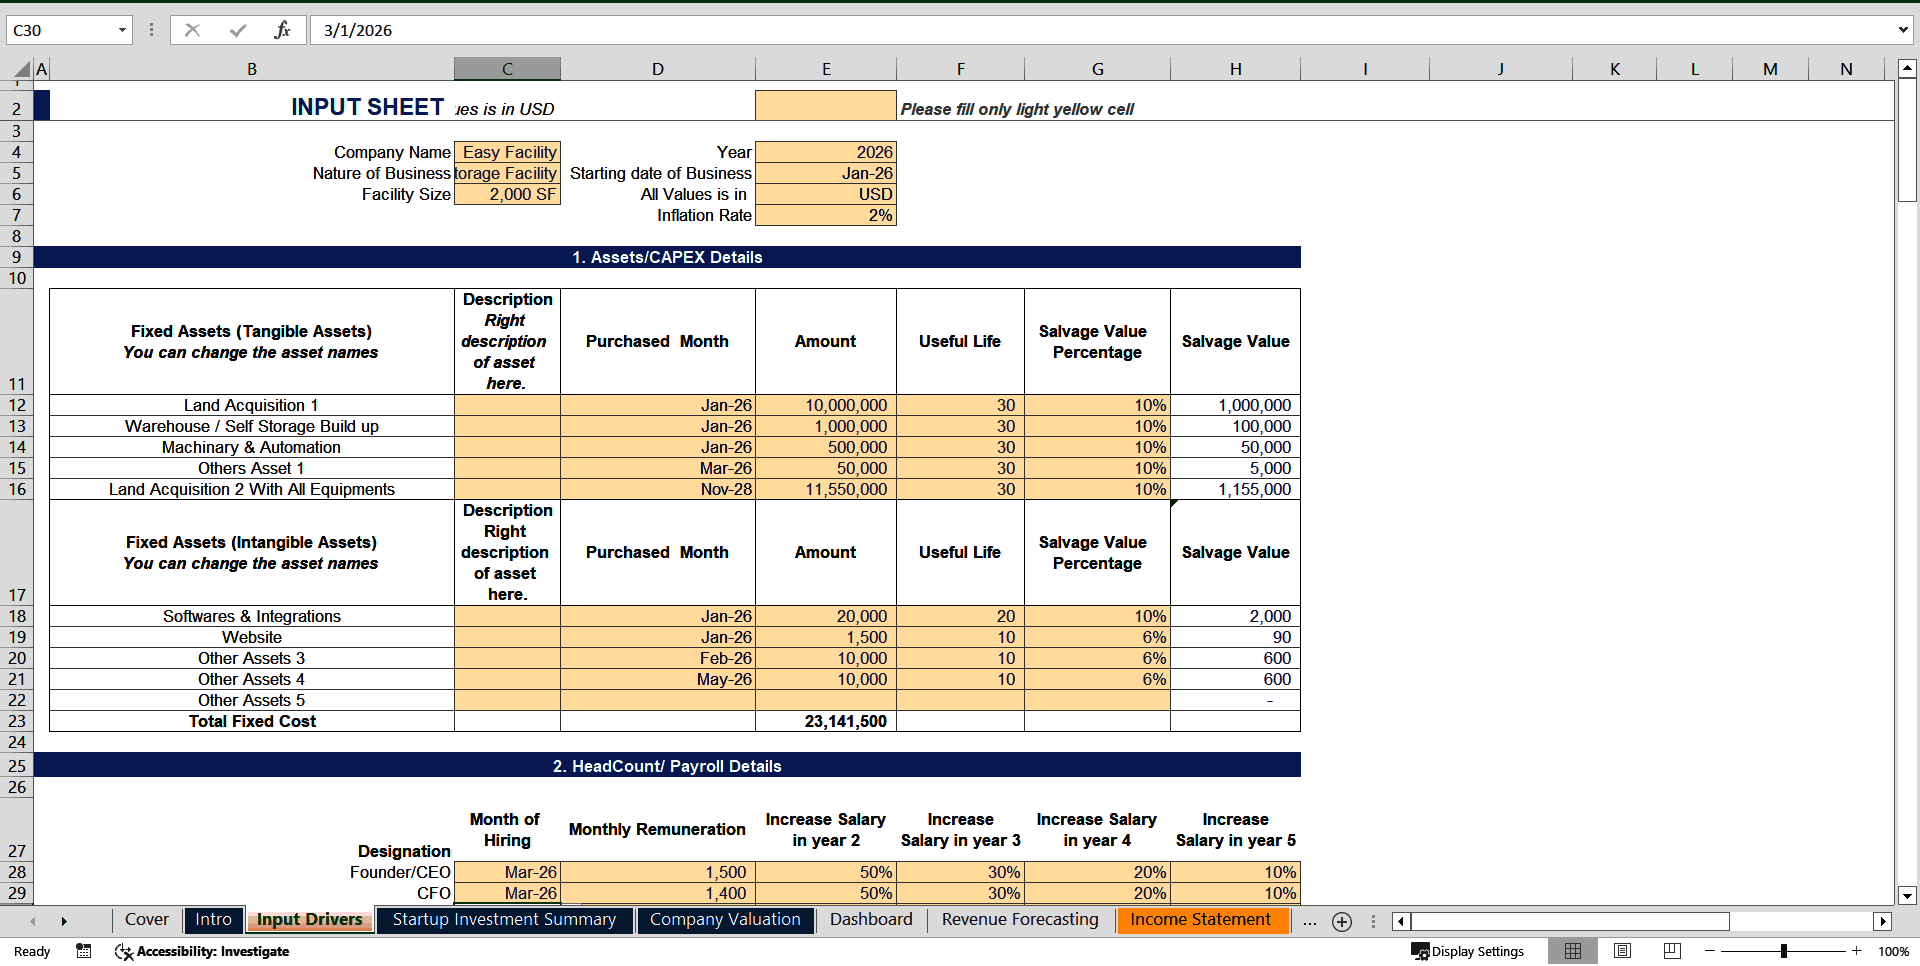The height and width of the screenshot is (966, 1920).
Task: Click the horizontal scrollbar thumb
Action: pos(1570,922)
